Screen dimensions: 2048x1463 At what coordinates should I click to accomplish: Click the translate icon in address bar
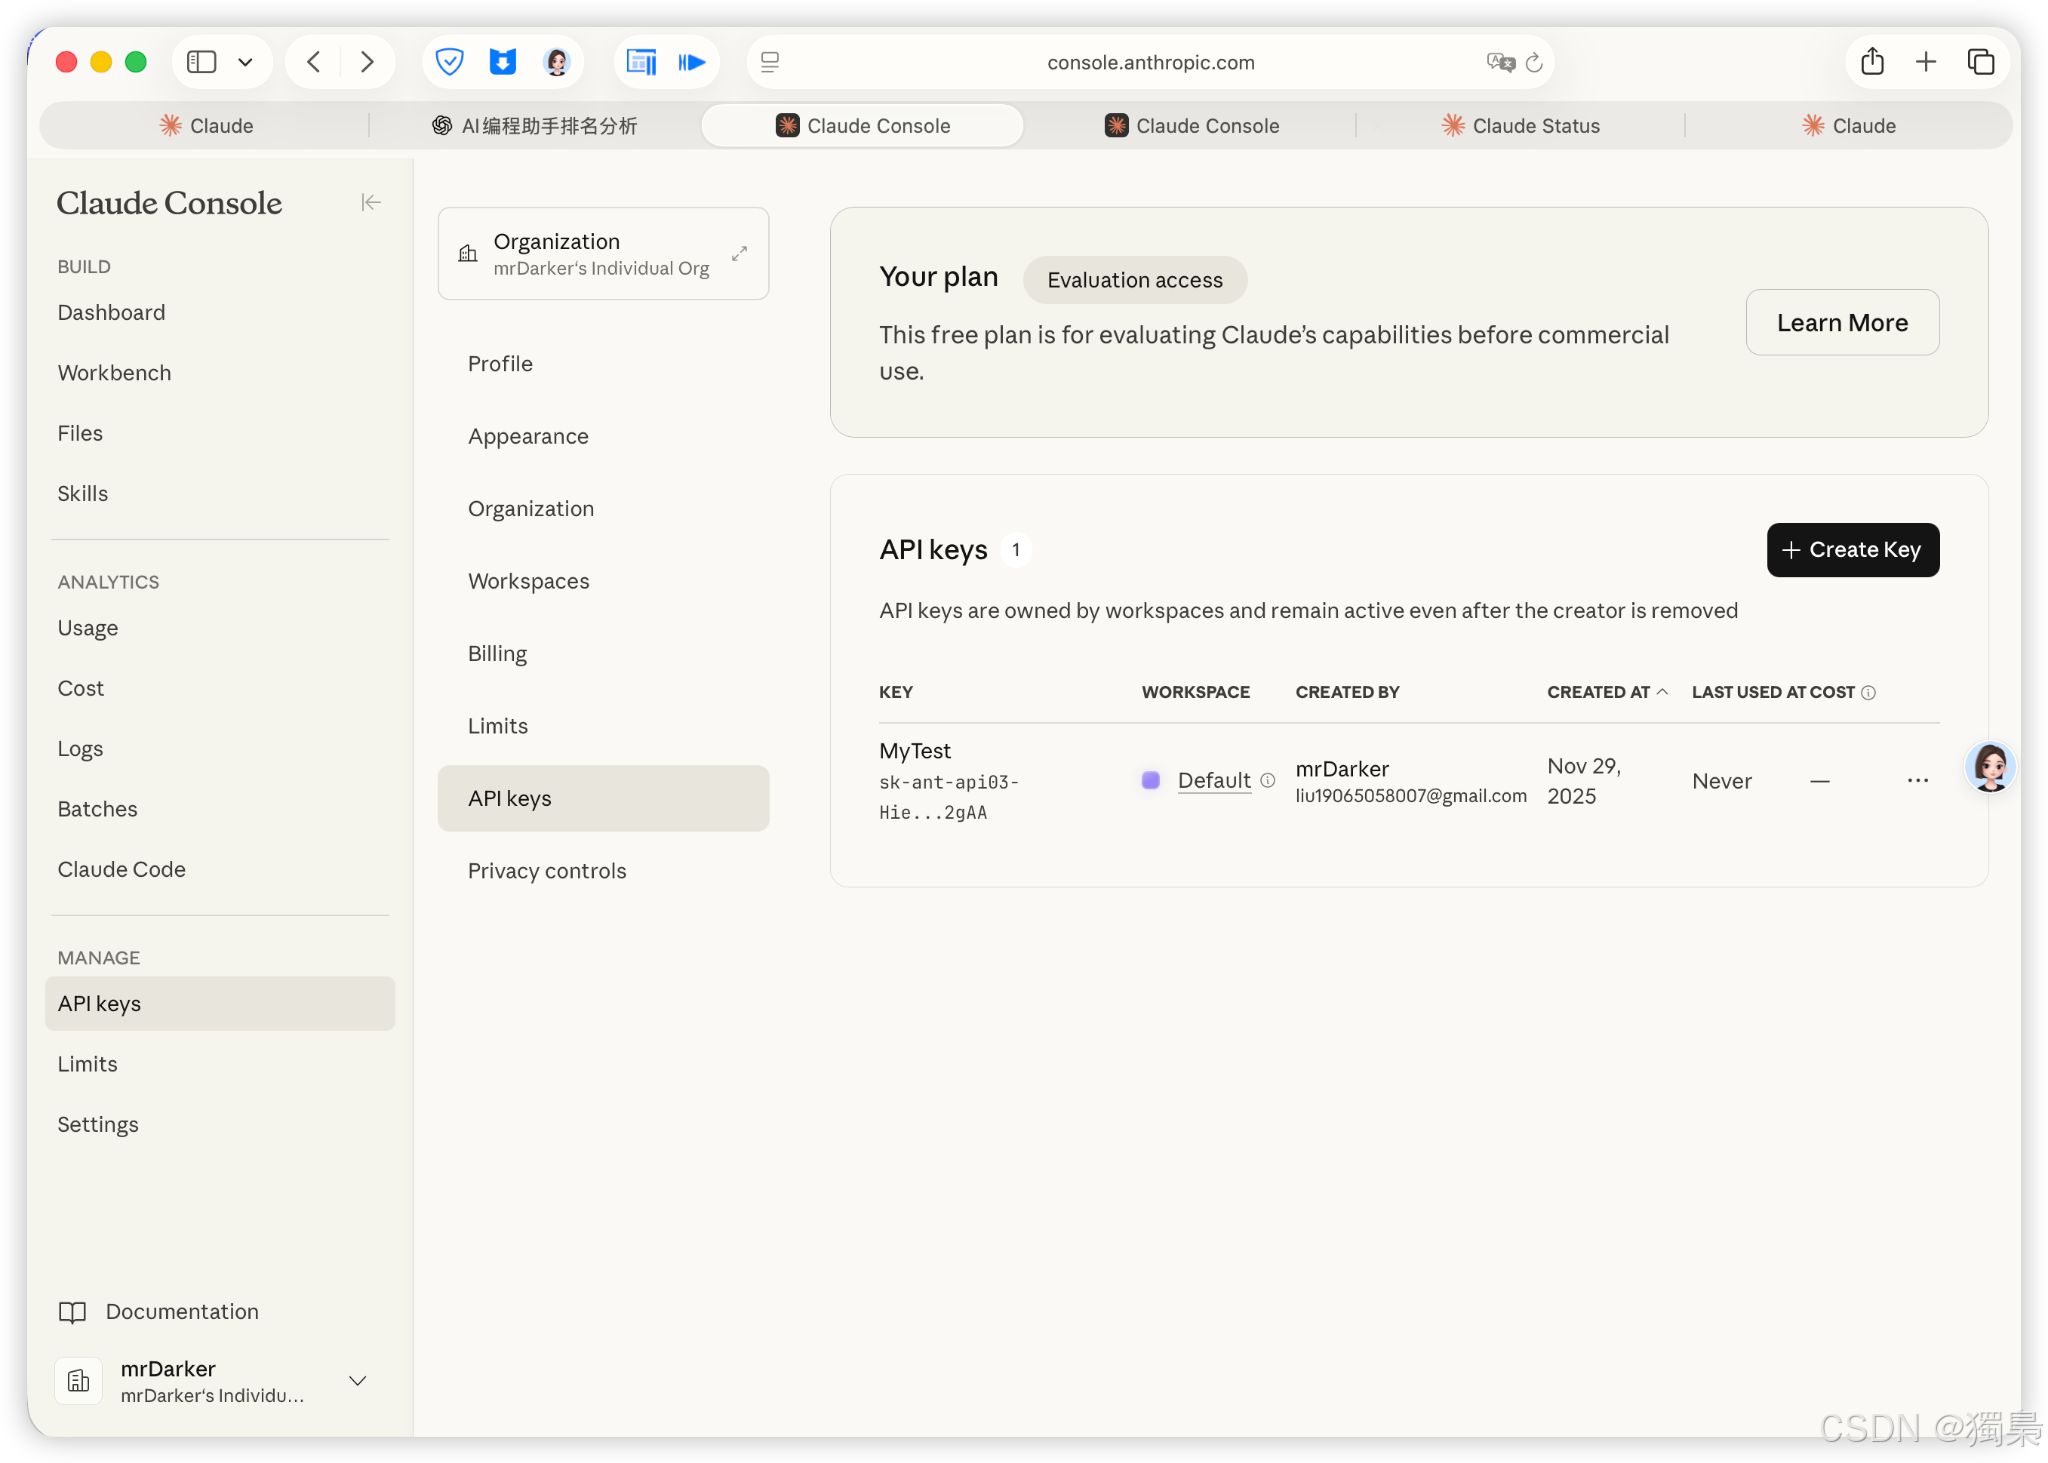click(x=1499, y=62)
